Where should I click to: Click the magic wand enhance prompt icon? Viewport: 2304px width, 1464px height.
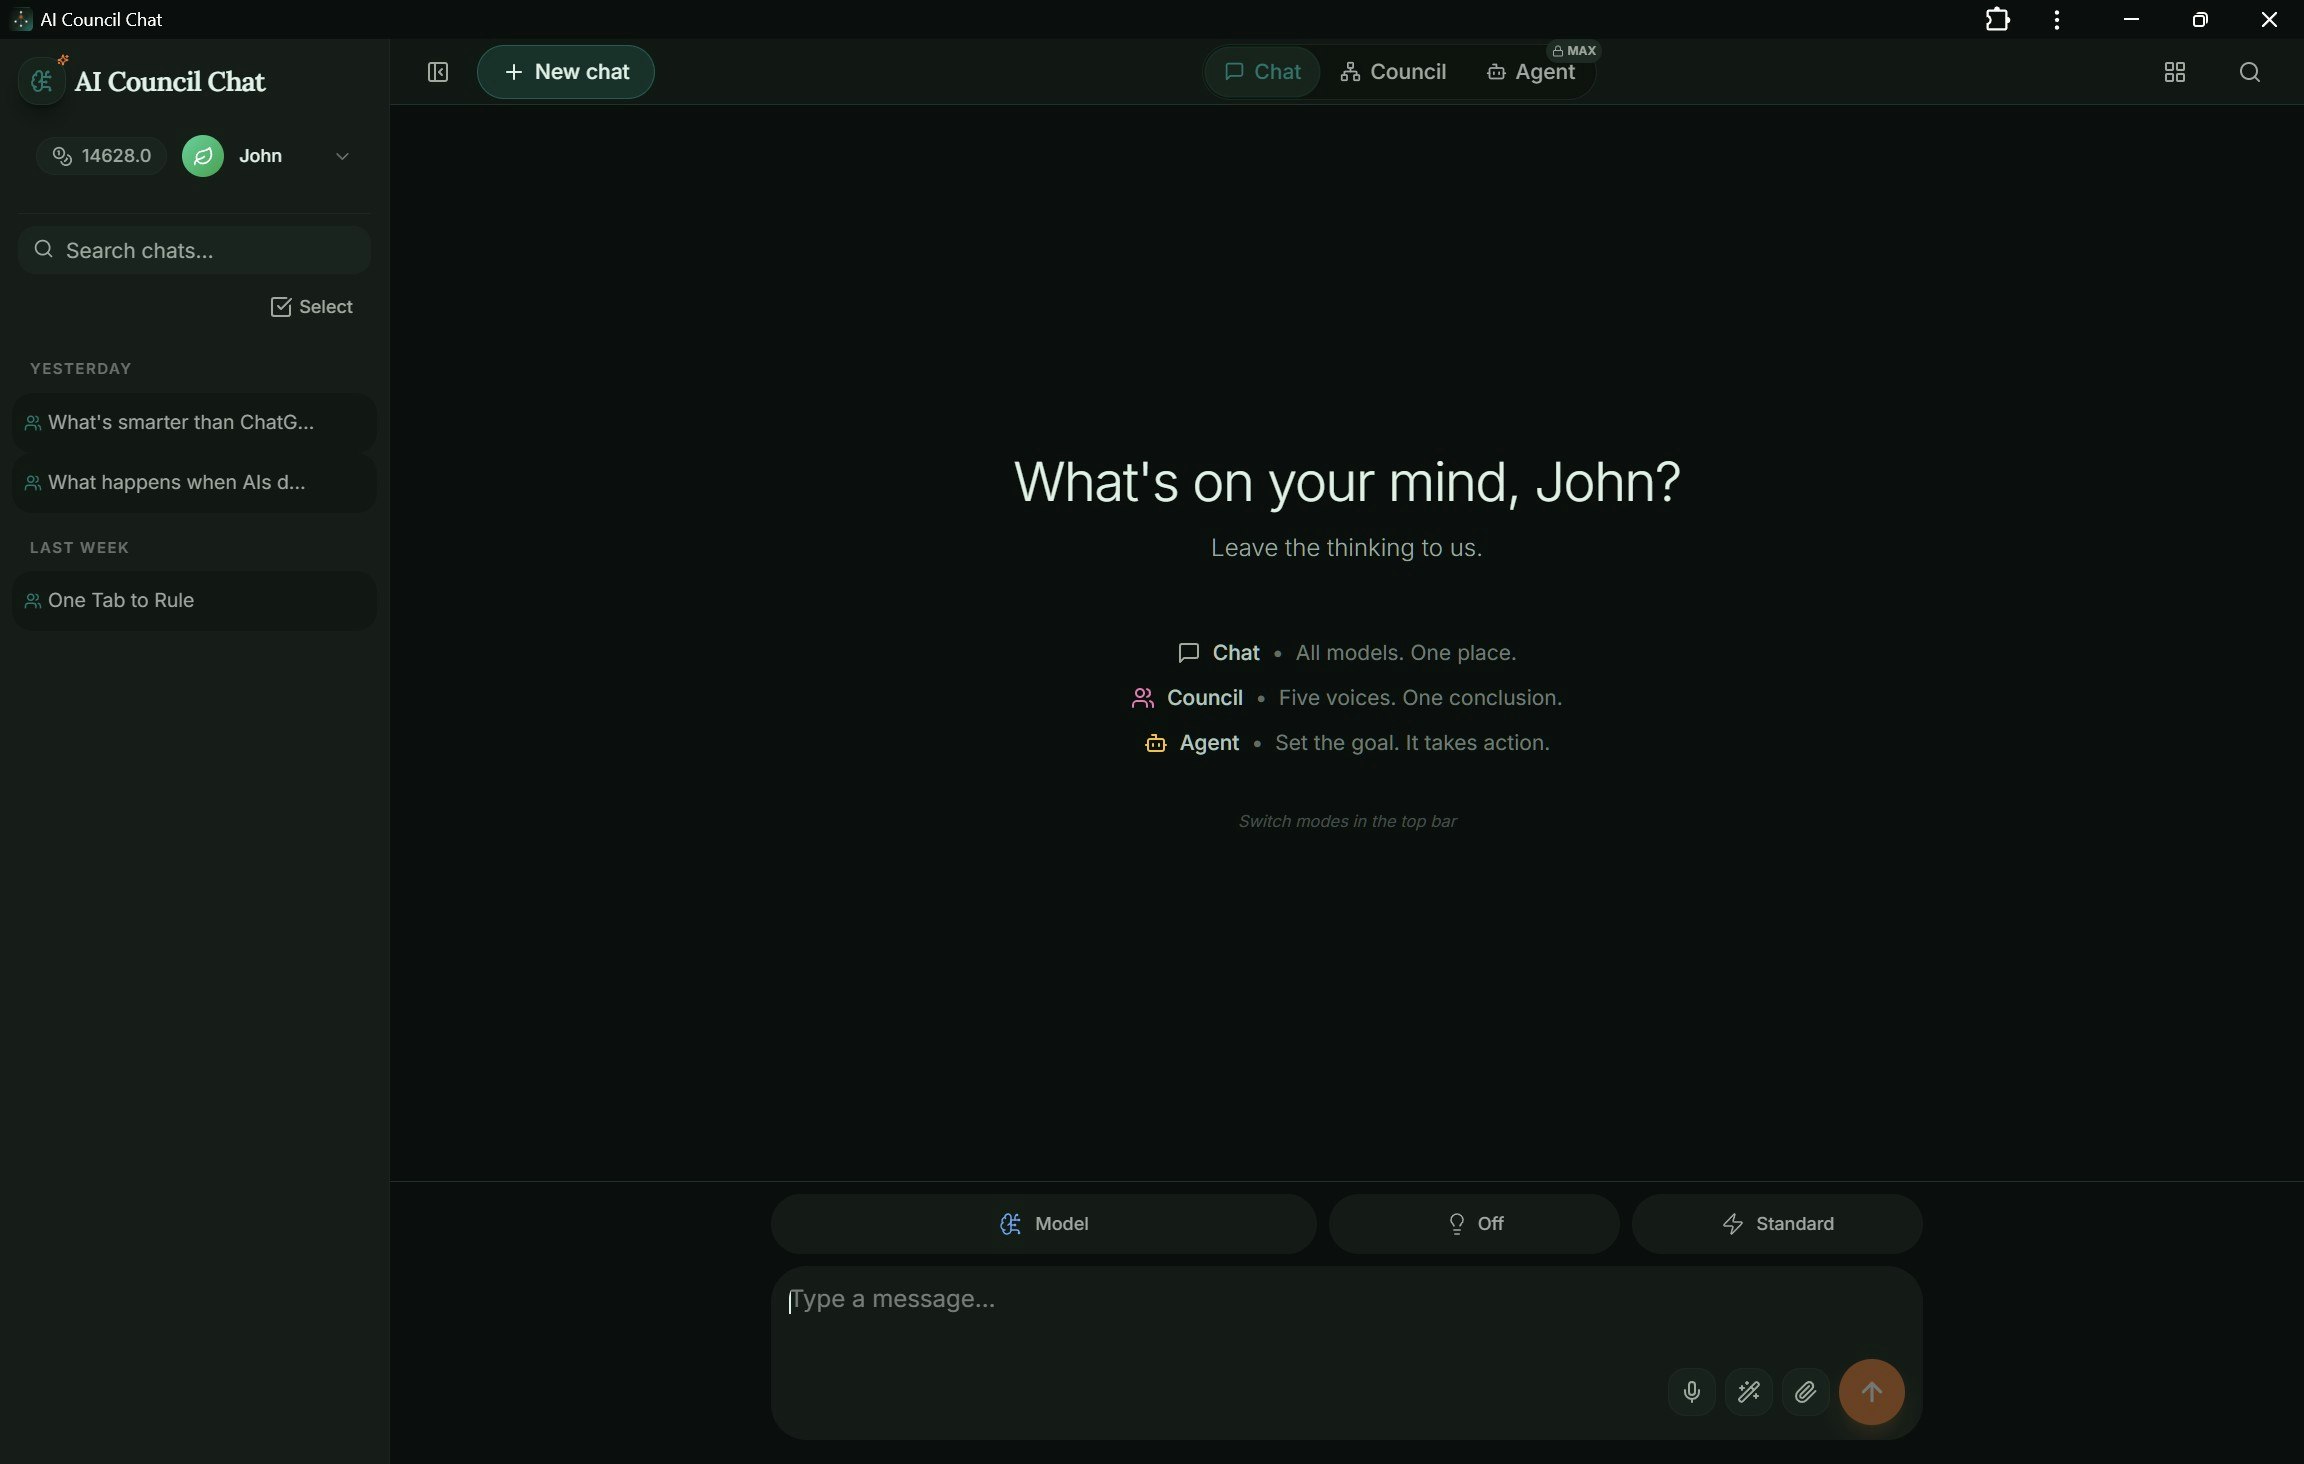point(1748,1391)
